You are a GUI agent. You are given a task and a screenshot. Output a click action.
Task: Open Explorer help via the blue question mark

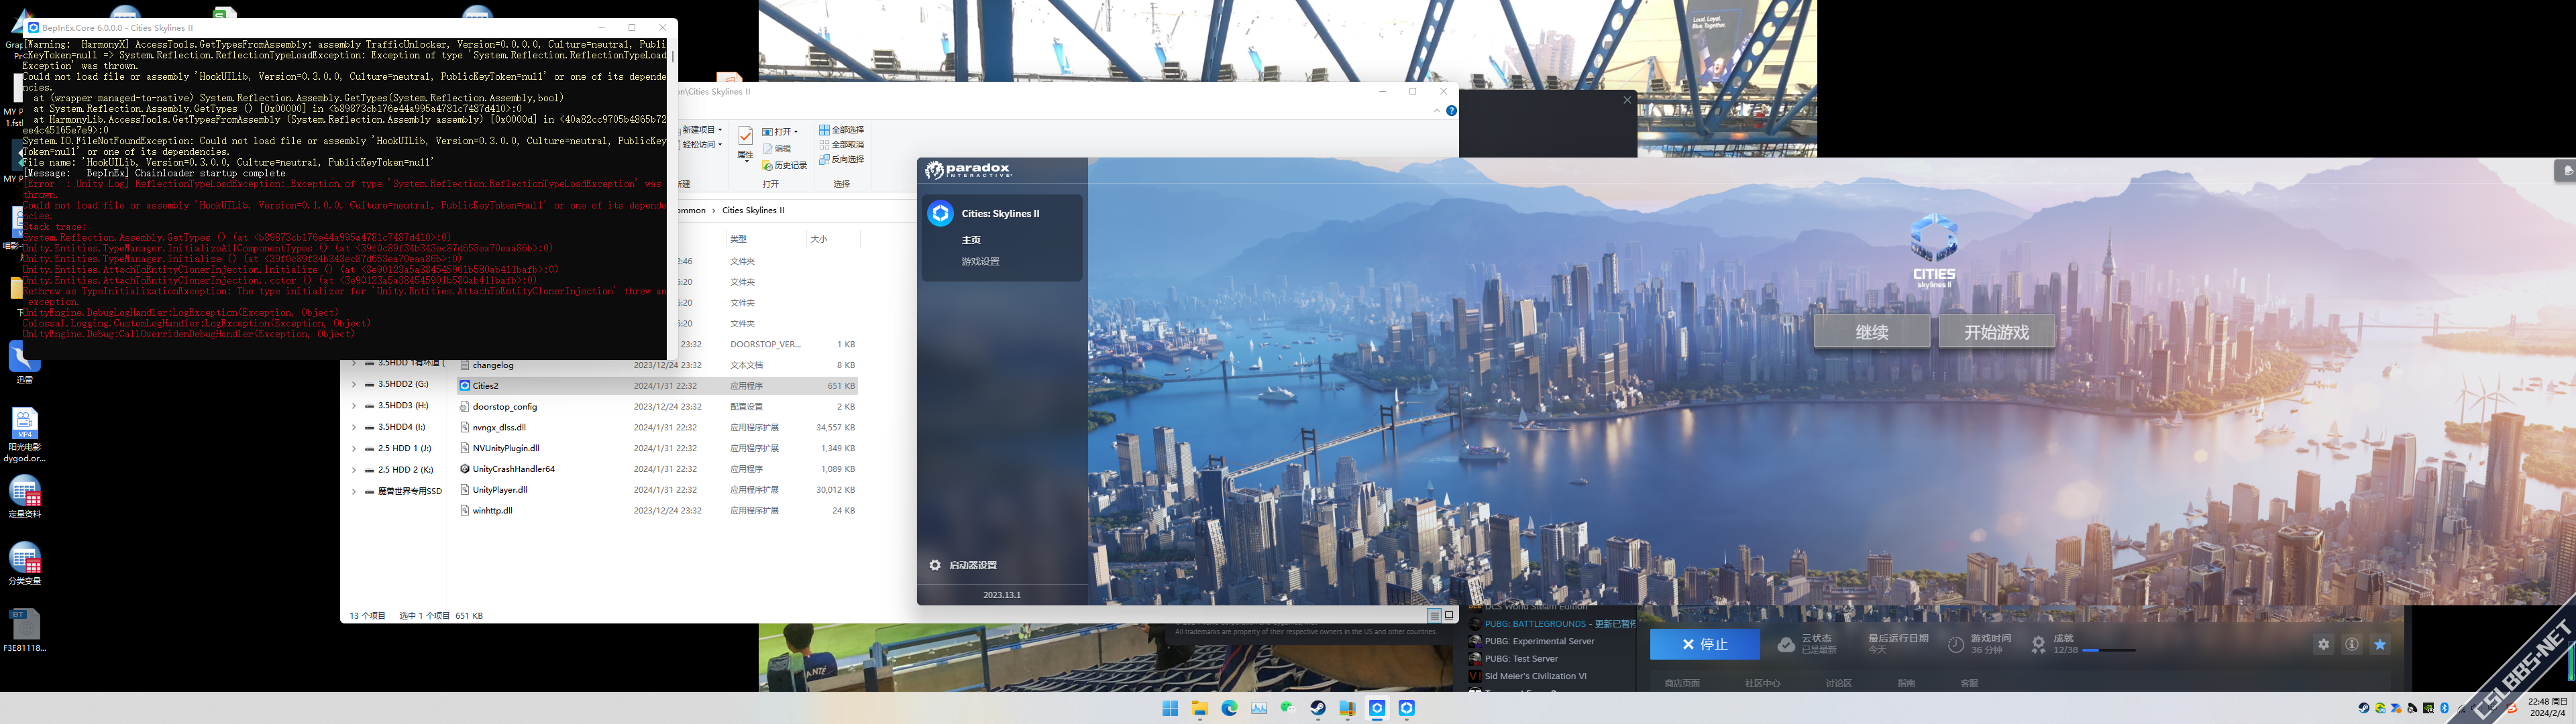pyautogui.click(x=1451, y=111)
